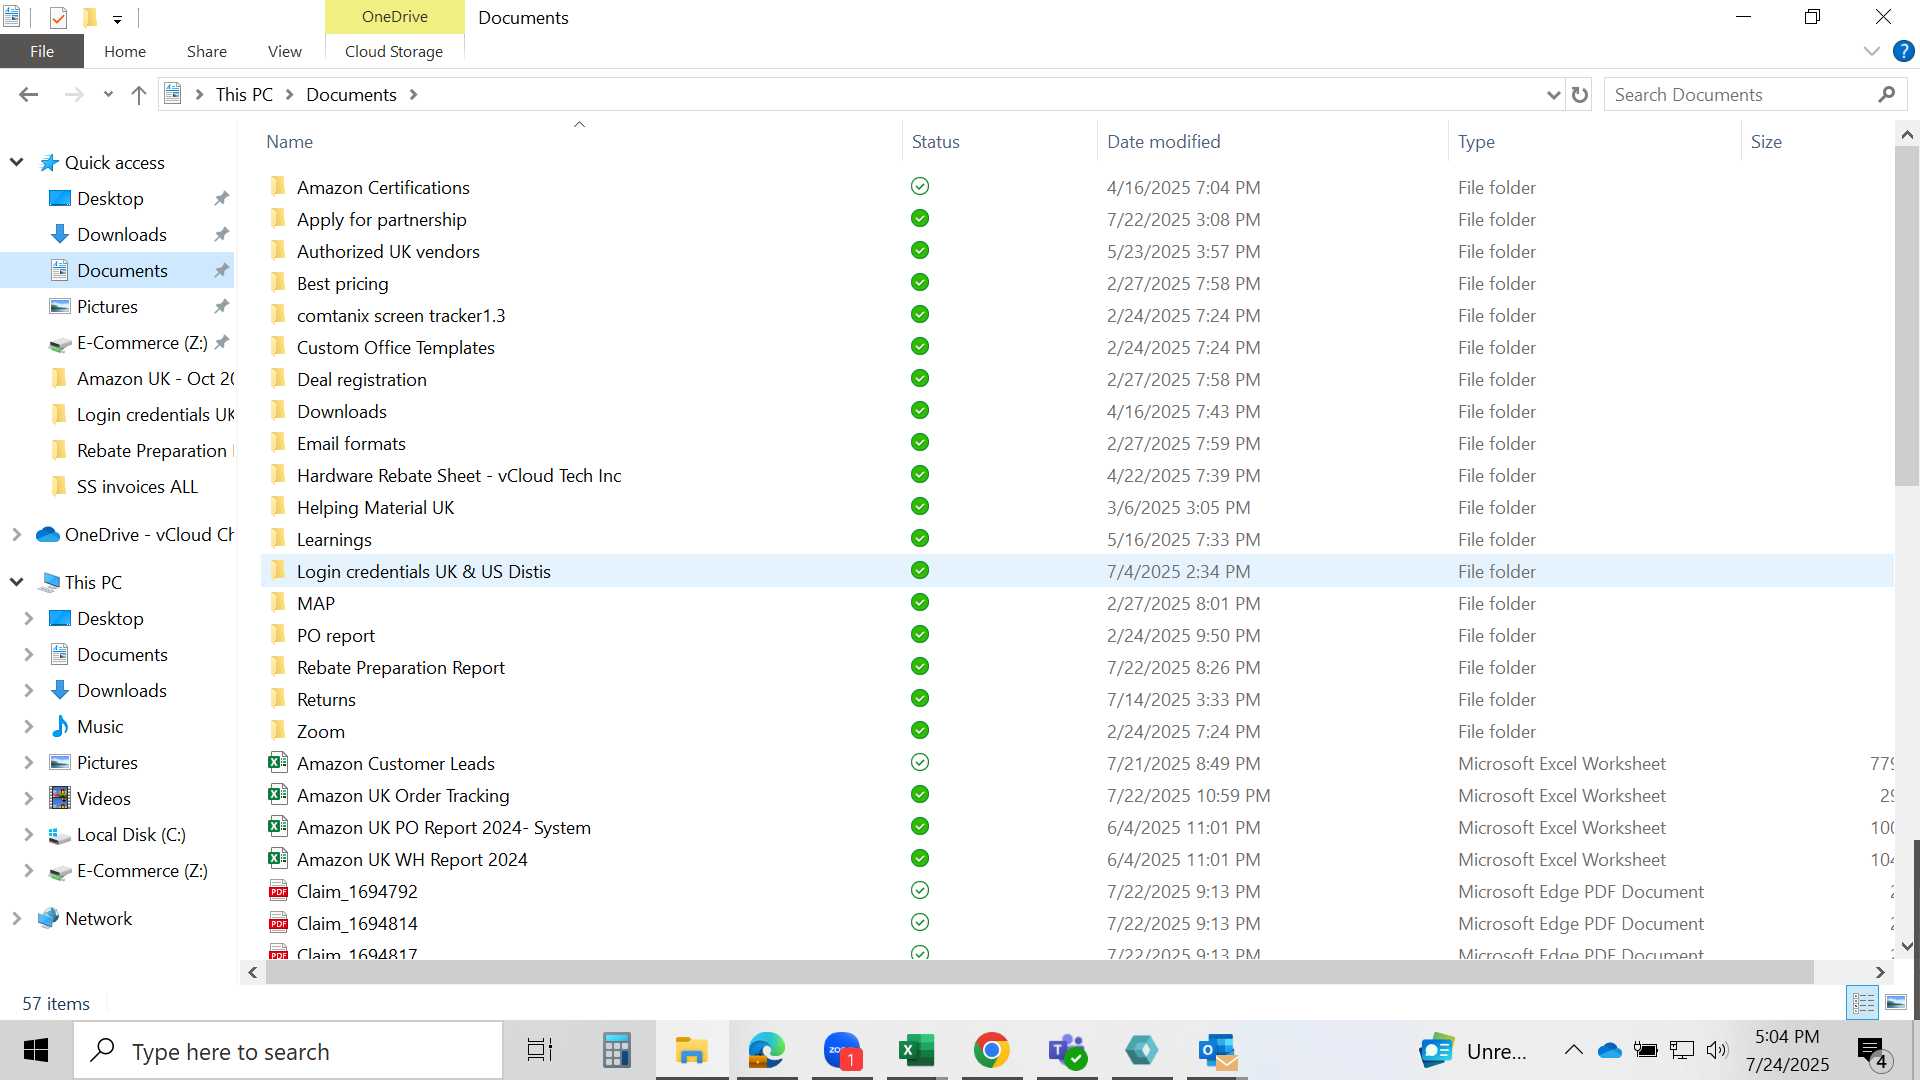Open the Customize Quick Access Toolbar dropdown

click(x=117, y=18)
